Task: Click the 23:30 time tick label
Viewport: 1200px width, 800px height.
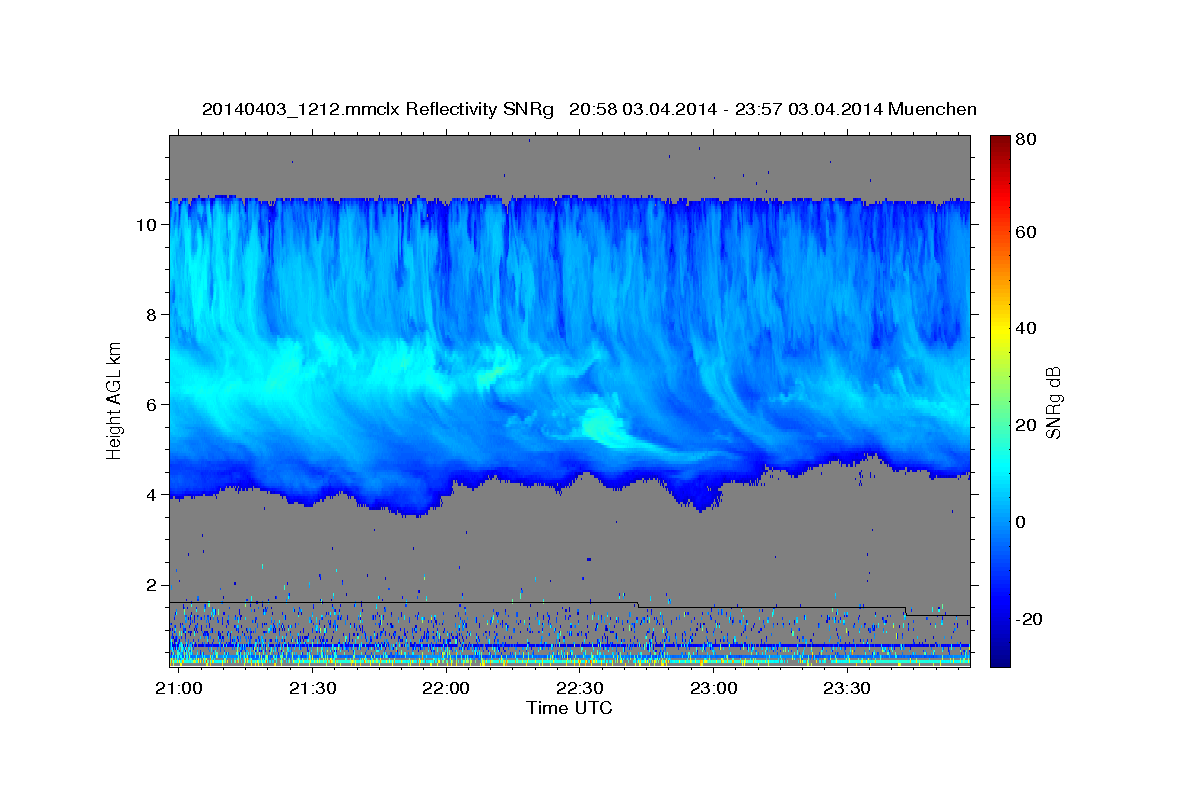Action: (847, 689)
